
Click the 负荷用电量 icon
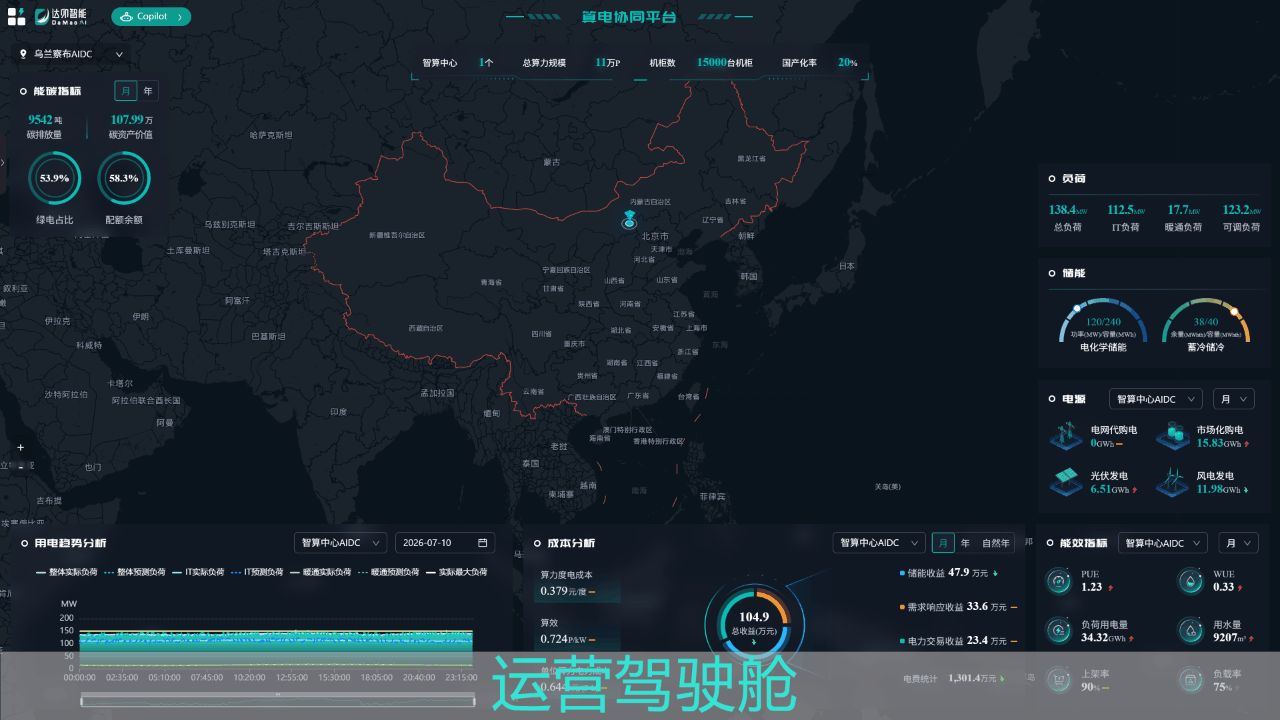click(x=1058, y=630)
